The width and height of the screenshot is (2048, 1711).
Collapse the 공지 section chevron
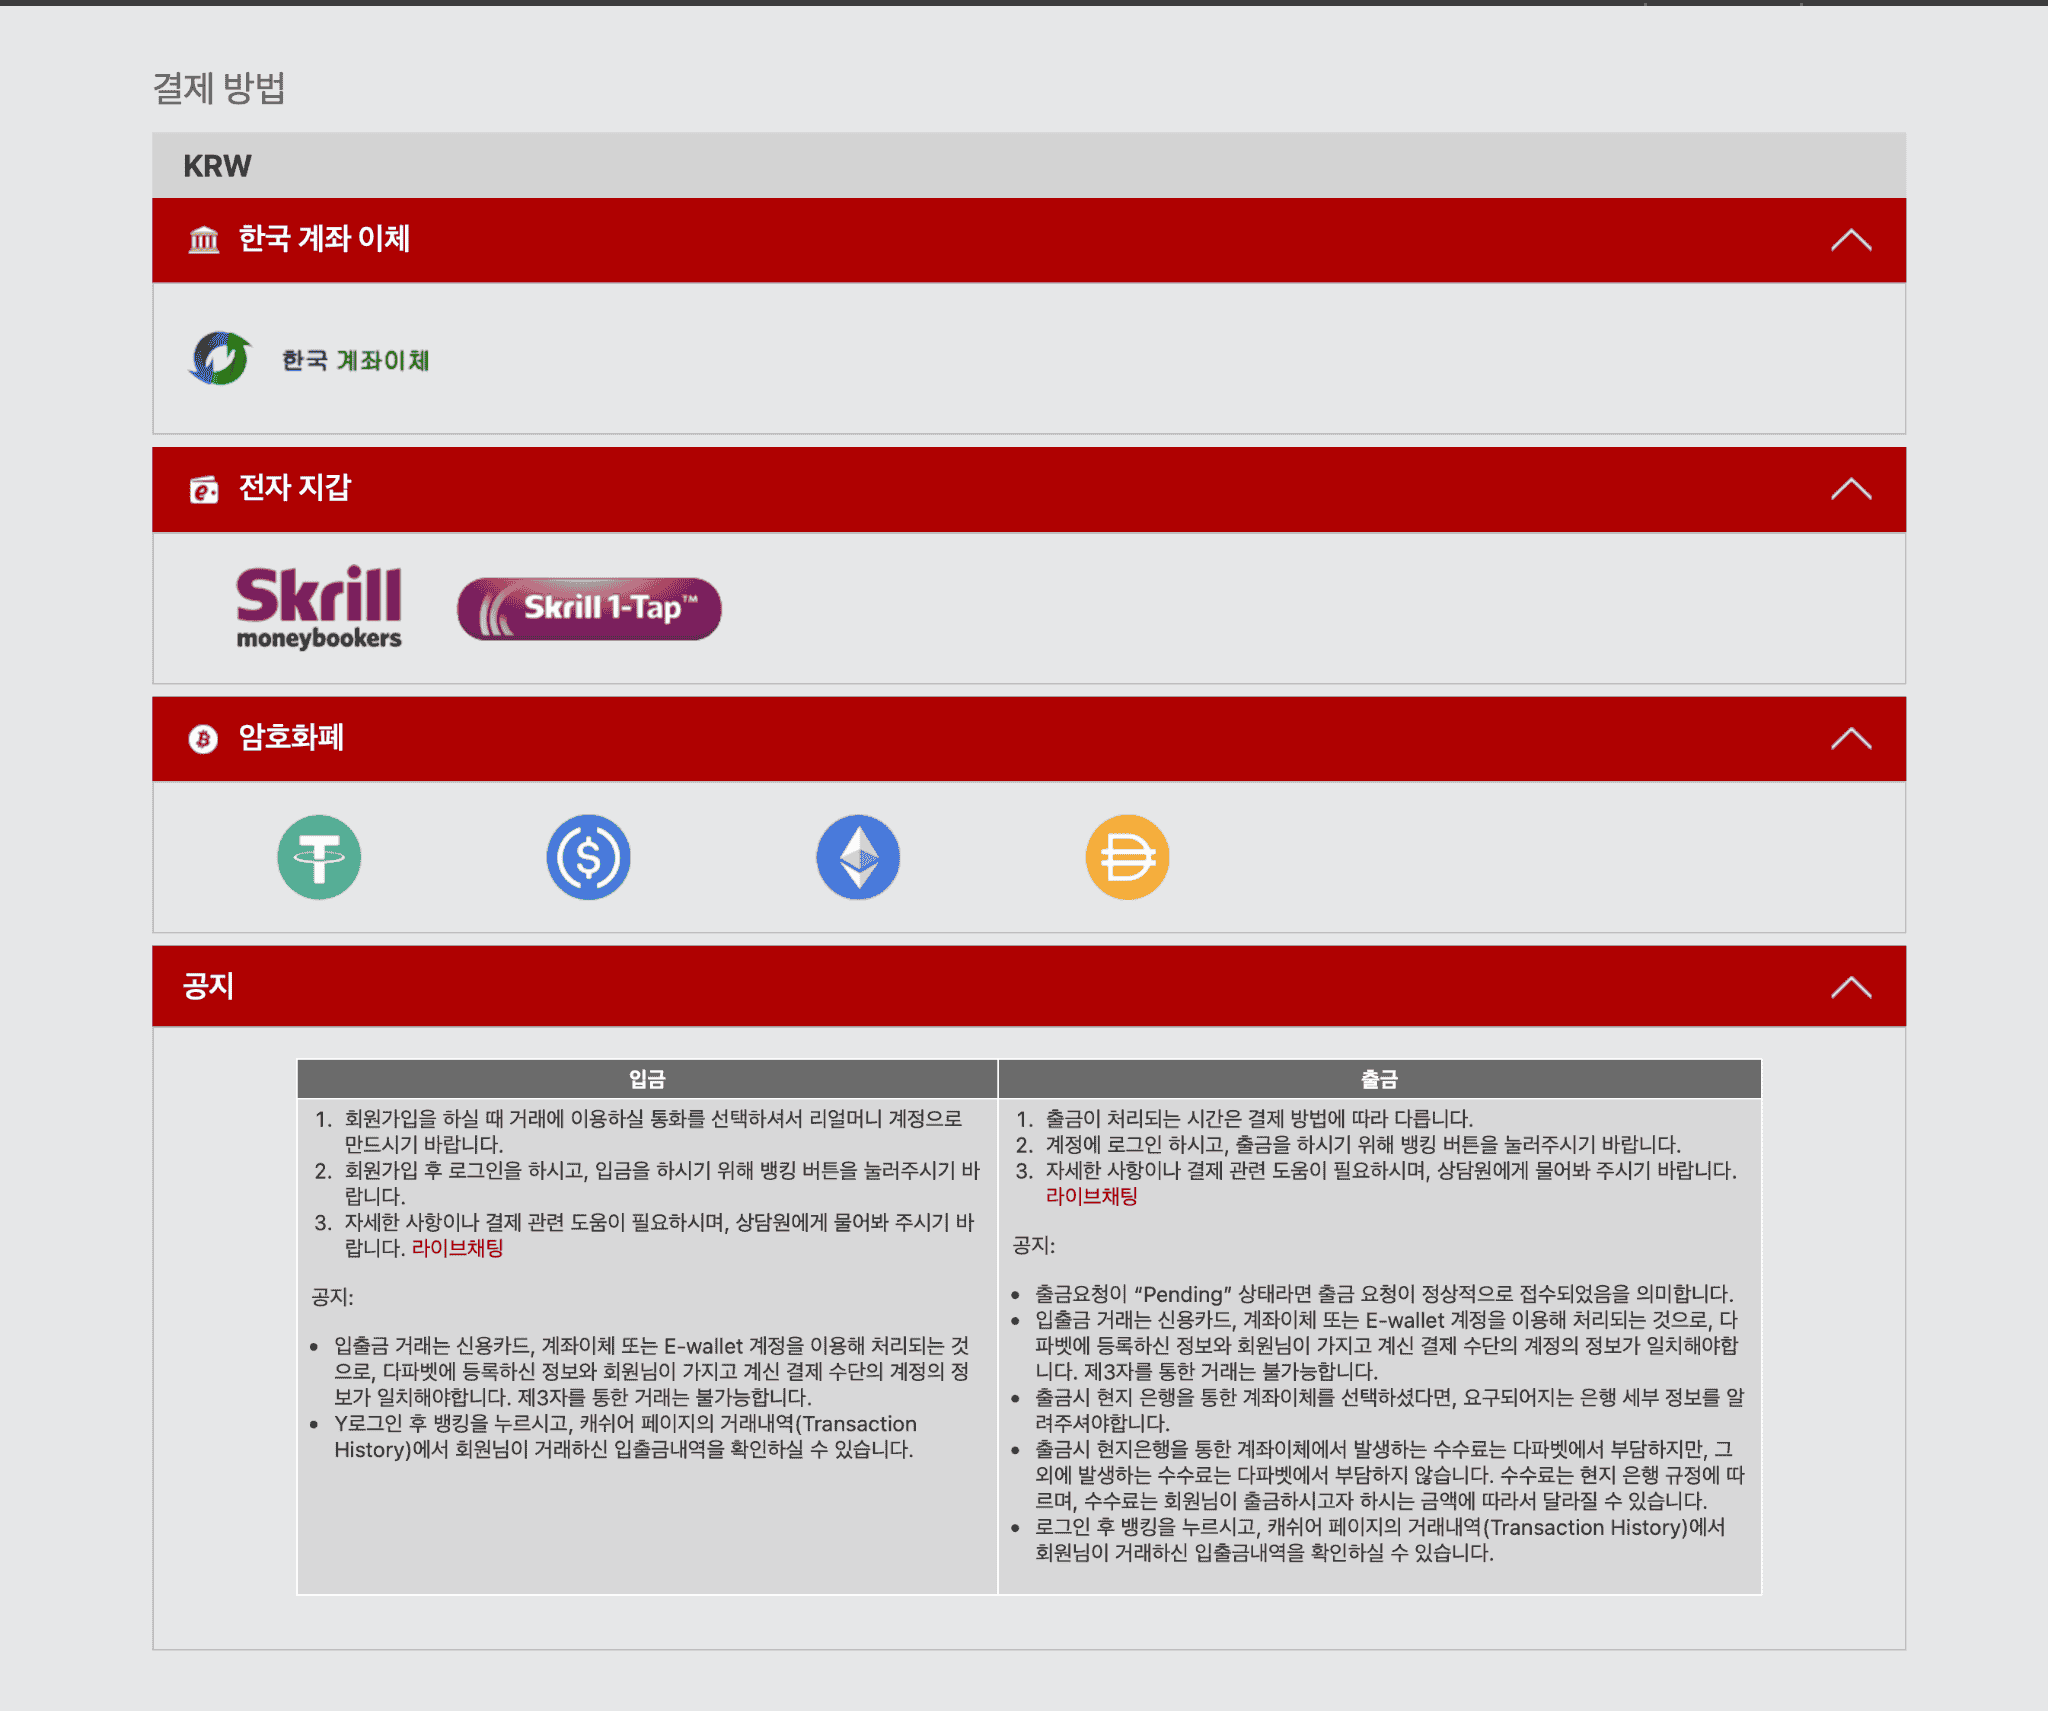(1851, 987)
